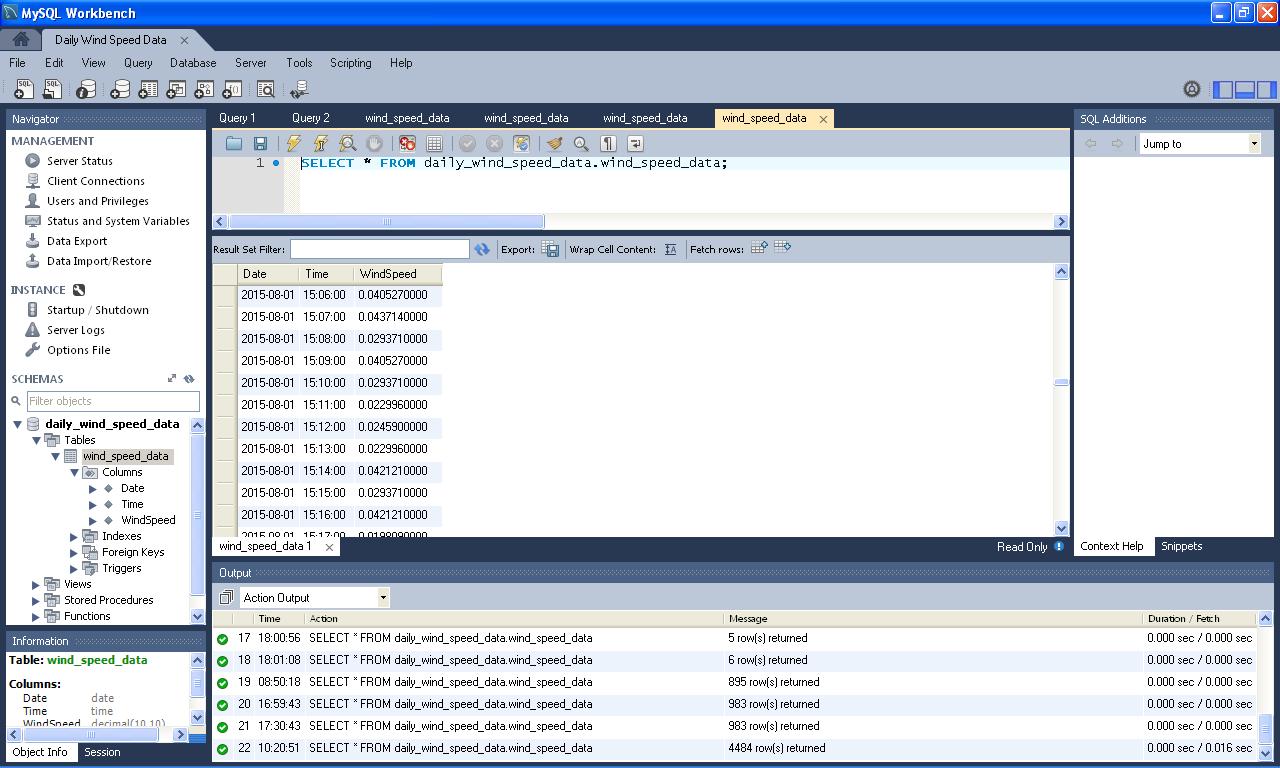Open the Database menu
Screen dimensions: 1280x768
[193, 62]
